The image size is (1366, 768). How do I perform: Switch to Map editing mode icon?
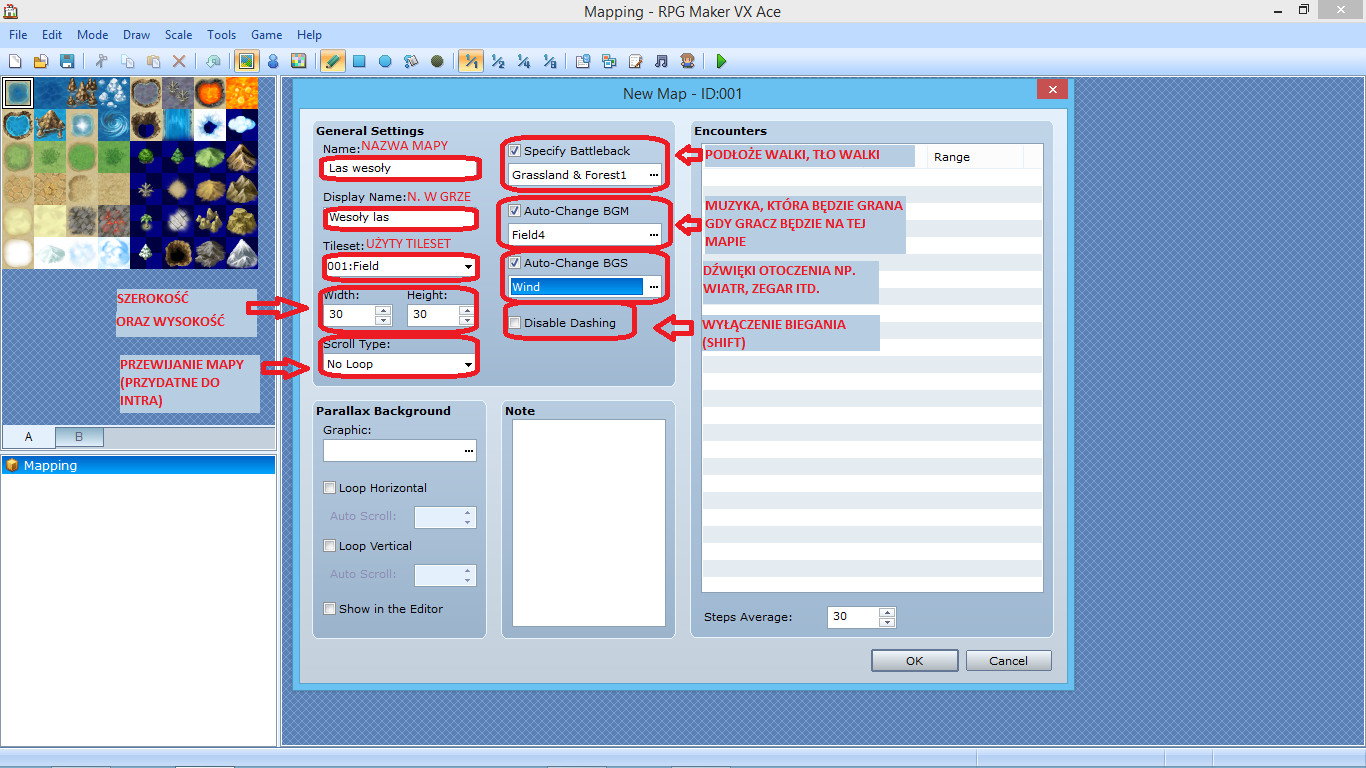click(246, 61)
